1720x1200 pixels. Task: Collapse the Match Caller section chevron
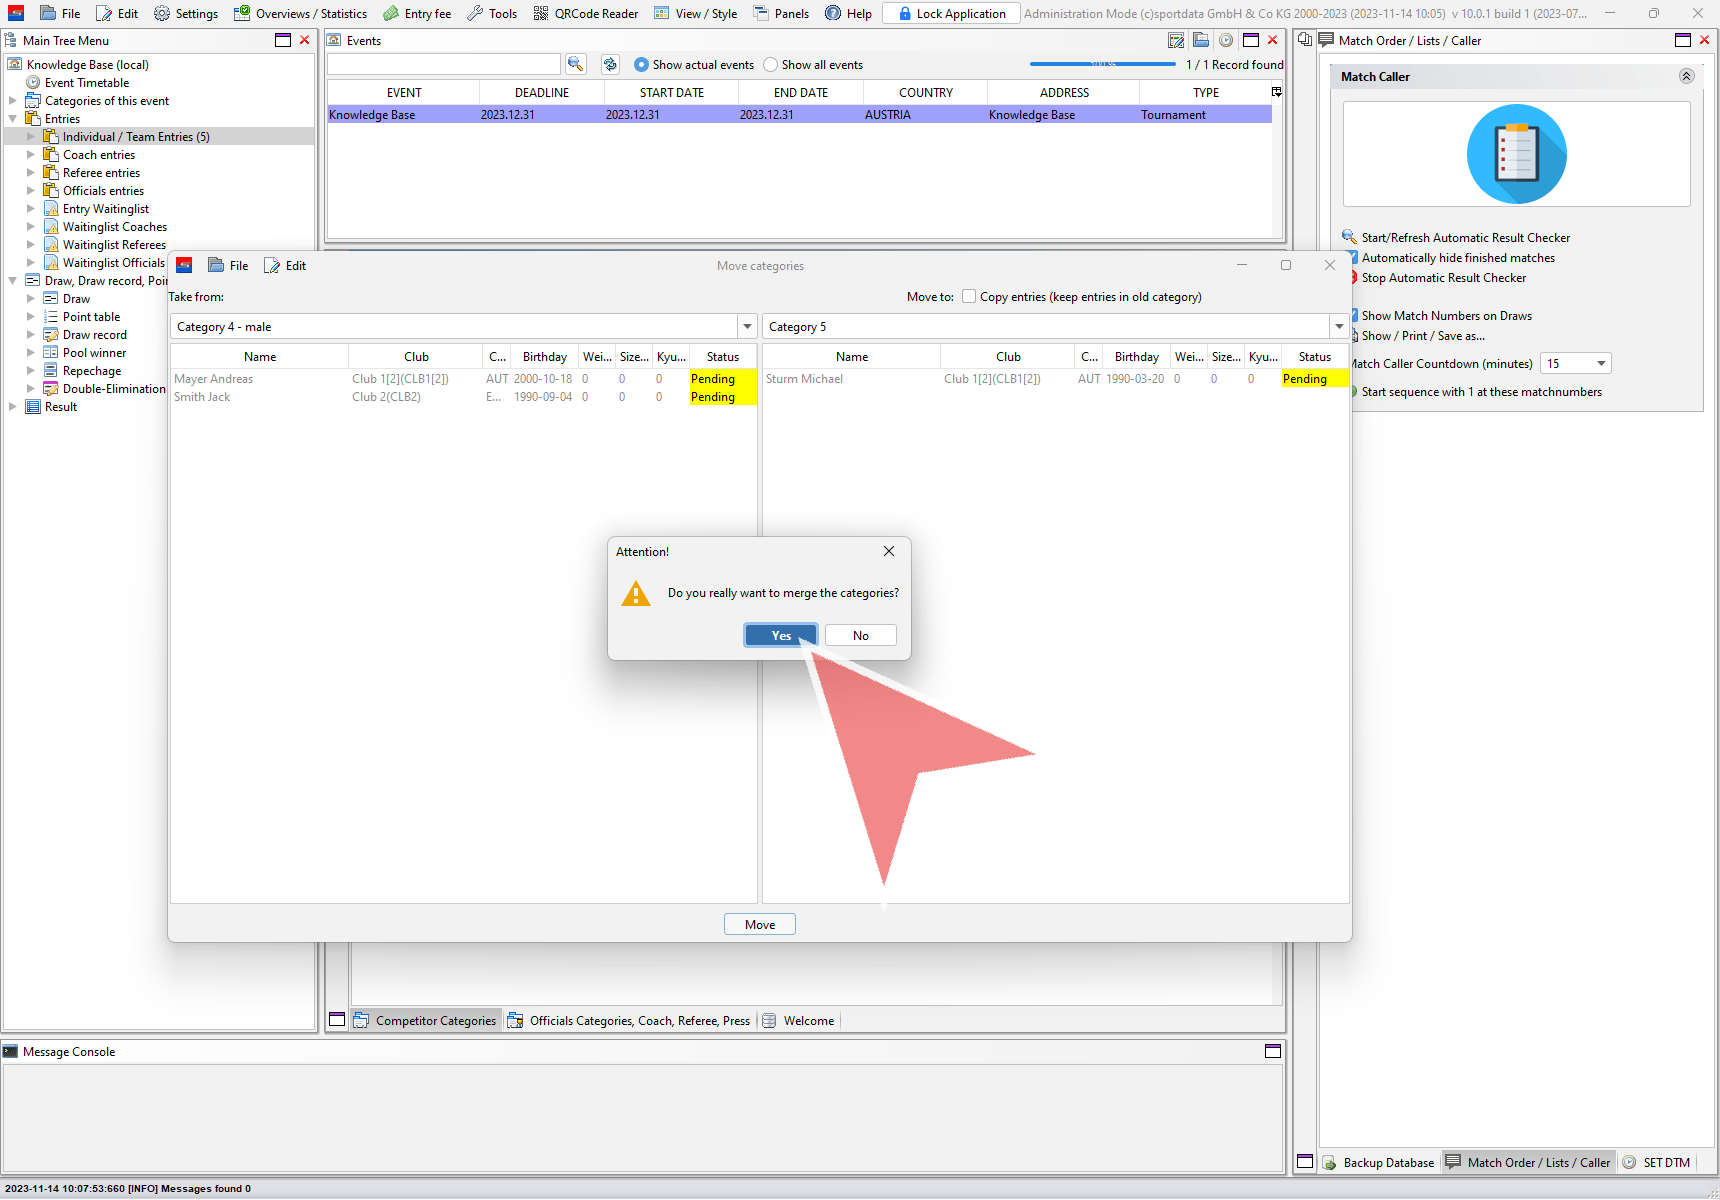click(x=1686, y=77)
